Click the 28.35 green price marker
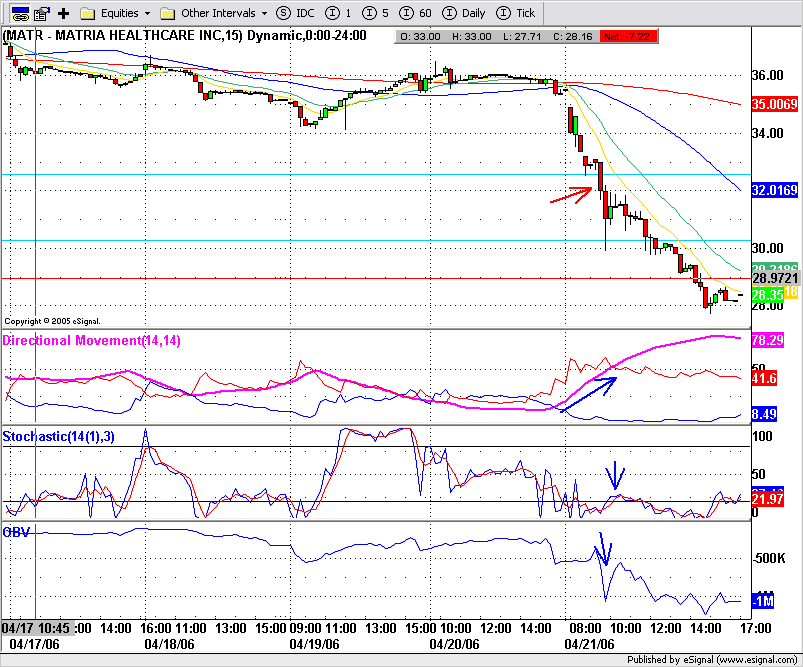The height and width of the screenshot is (667, 803). [768, 295]
